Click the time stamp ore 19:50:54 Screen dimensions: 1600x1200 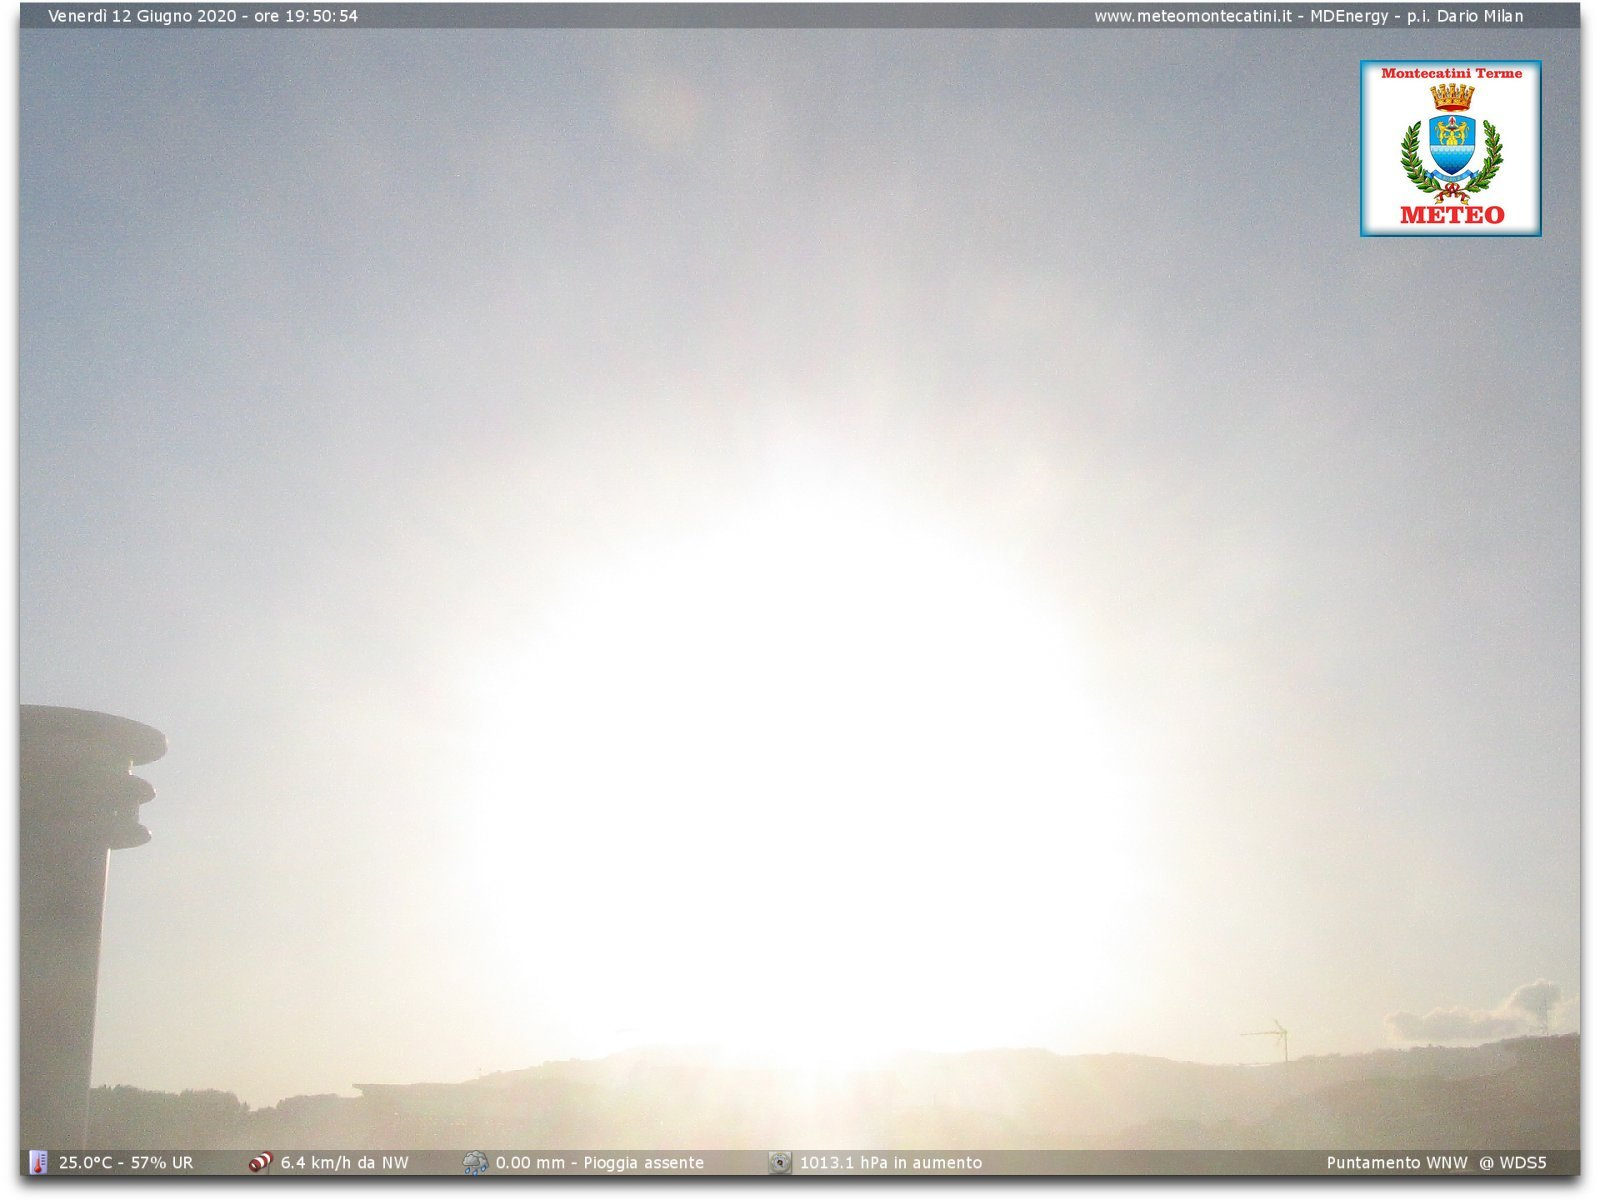pyautogui.click(x=306, y=16)
